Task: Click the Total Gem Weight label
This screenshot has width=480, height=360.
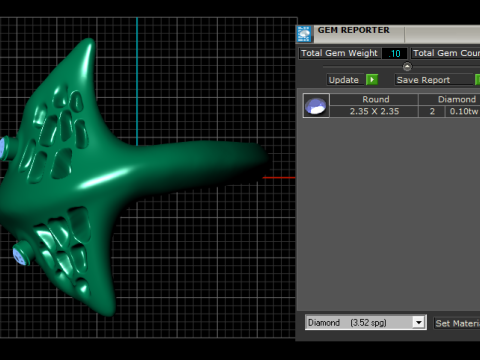Action: (x=339, y=53)
